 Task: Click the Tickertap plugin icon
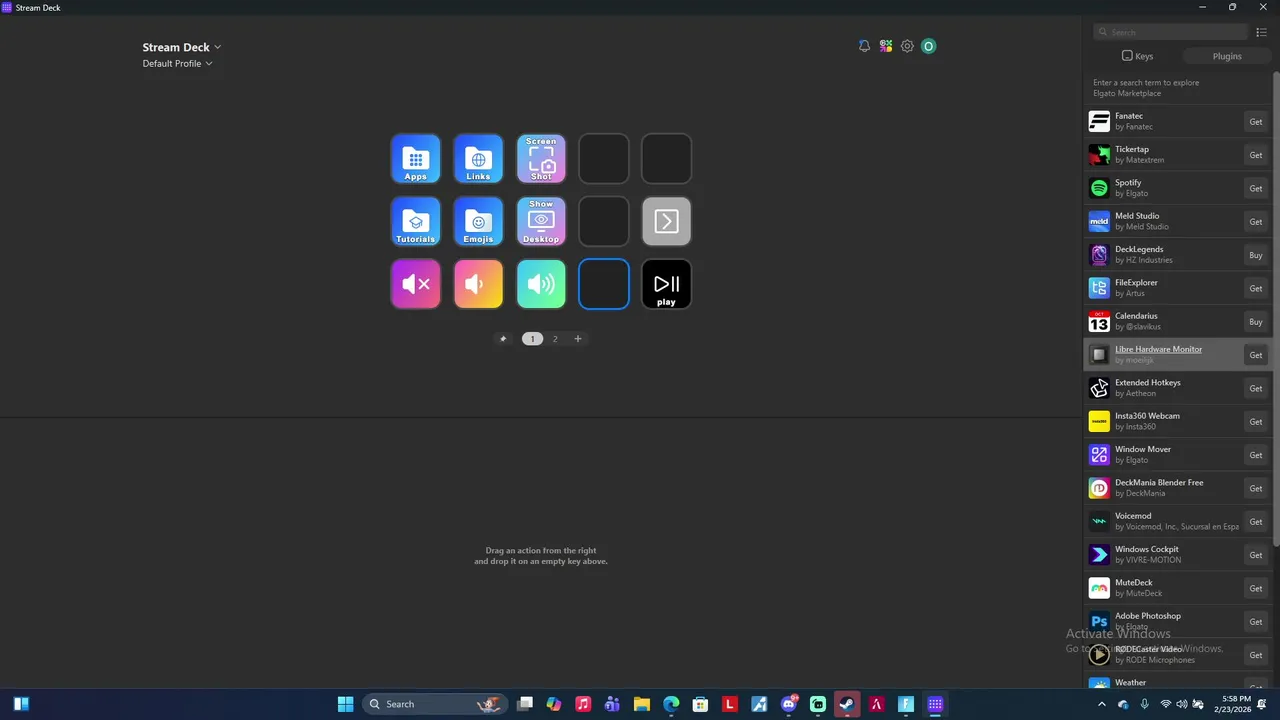1099,155
